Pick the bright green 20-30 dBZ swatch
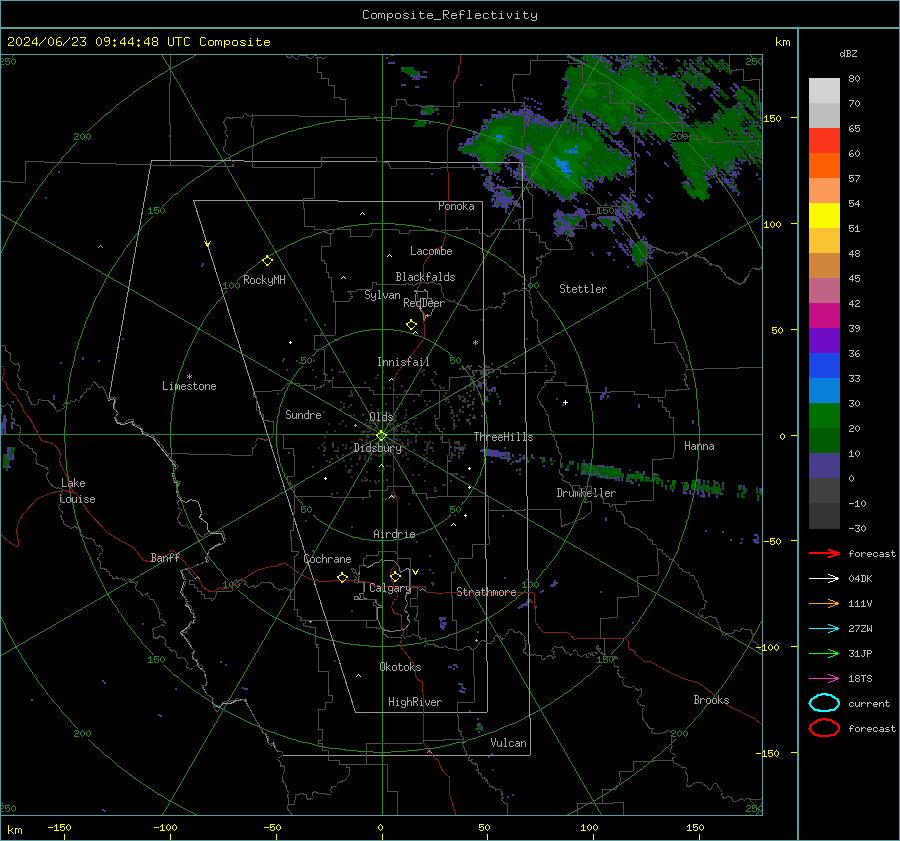900x841 pixels. click(824, 415)
